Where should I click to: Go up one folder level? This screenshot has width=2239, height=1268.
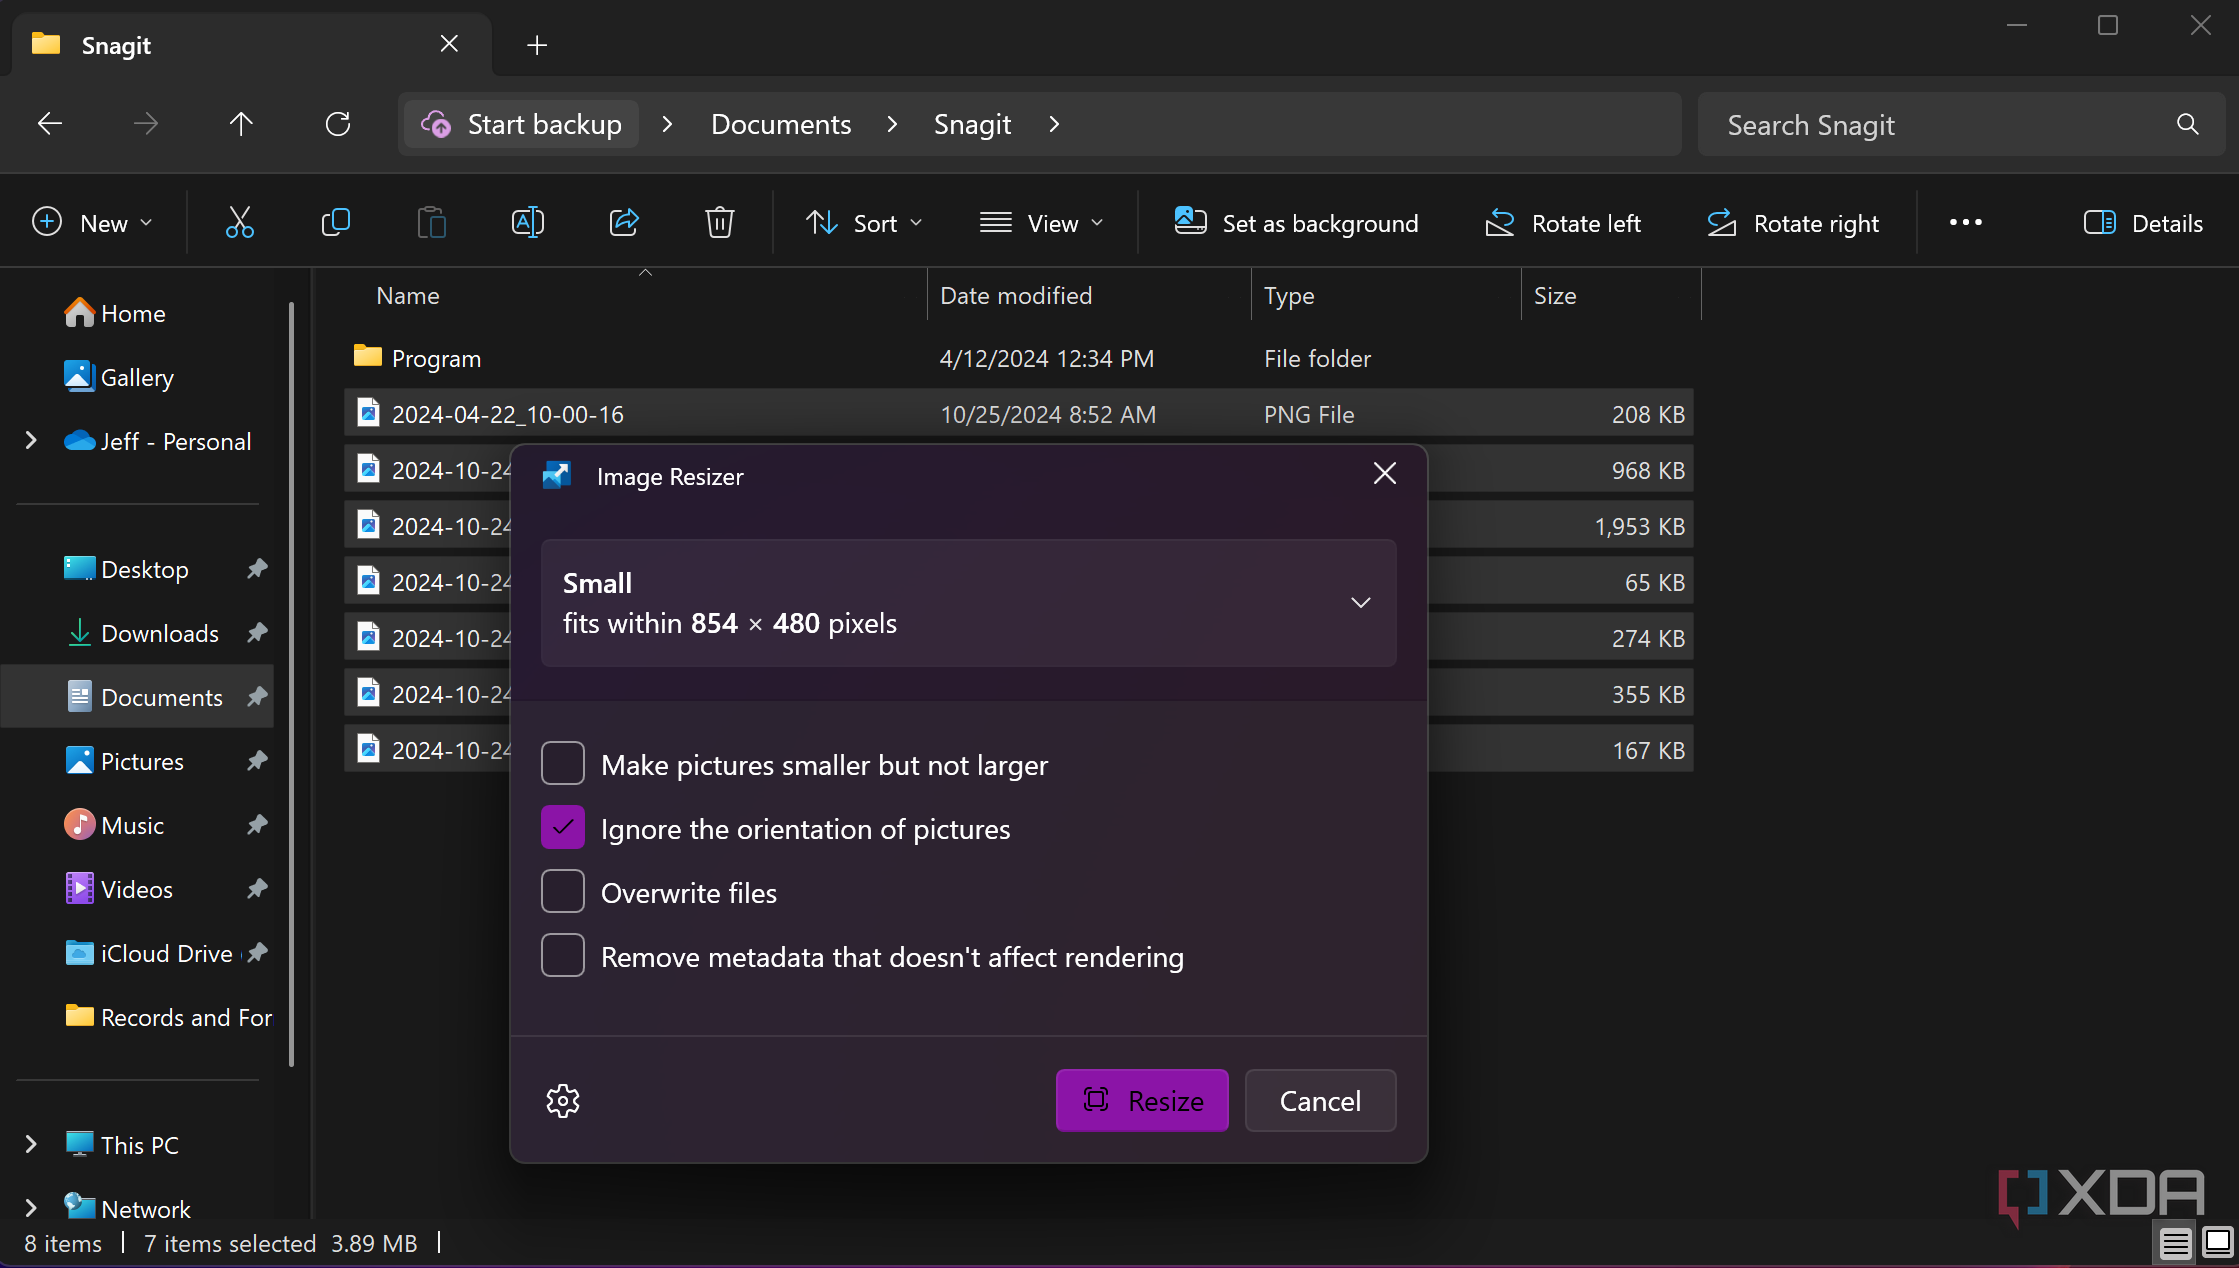[241, 124]
